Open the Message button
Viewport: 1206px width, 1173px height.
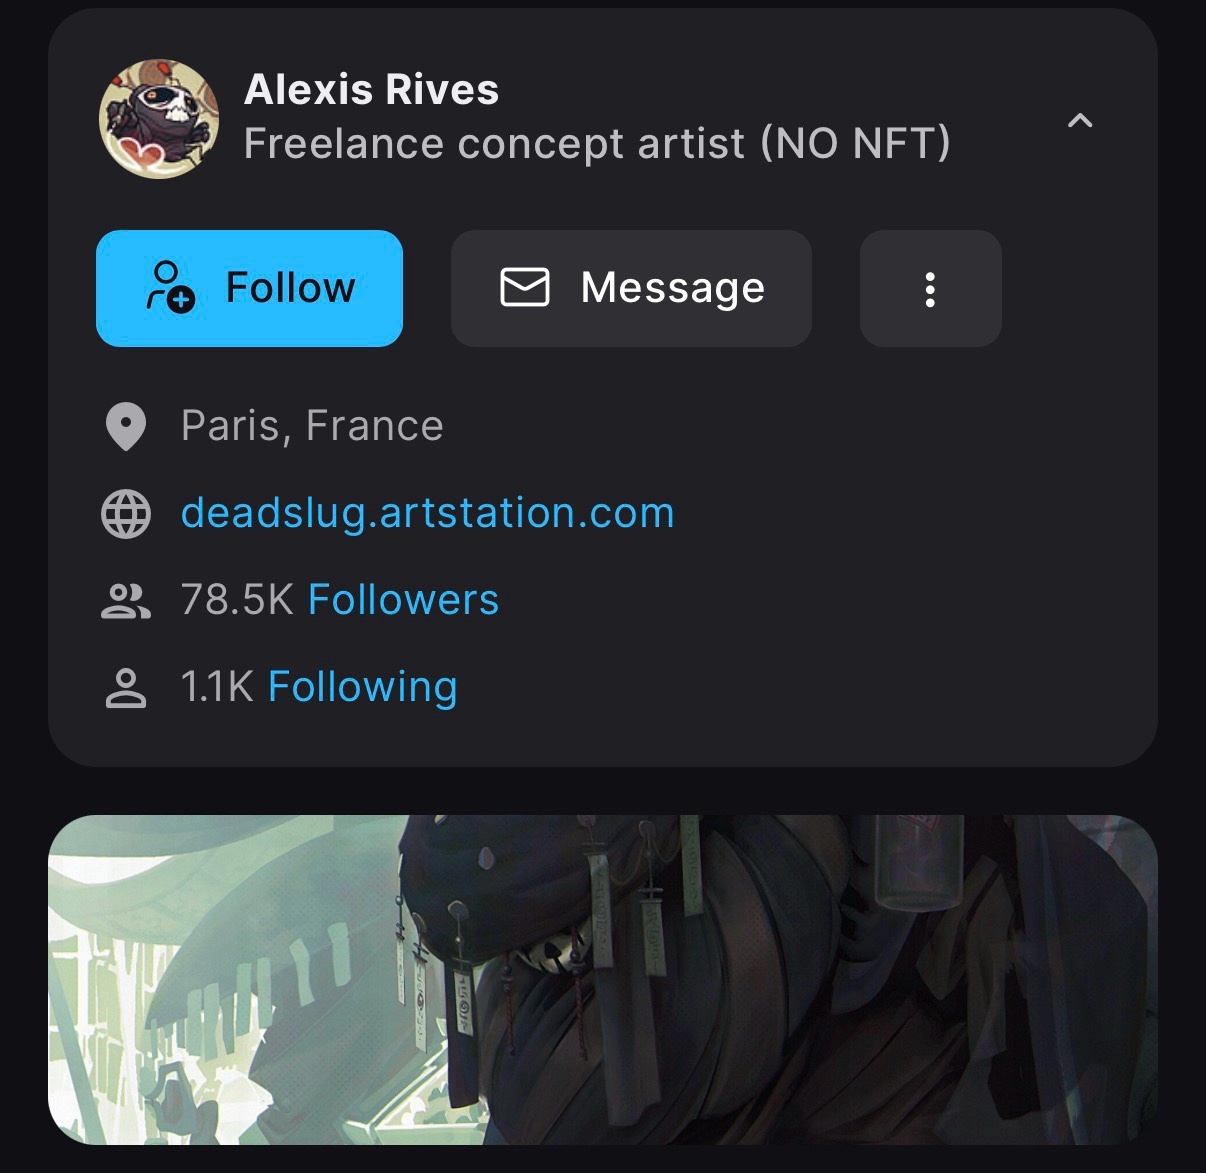(631, 288)
